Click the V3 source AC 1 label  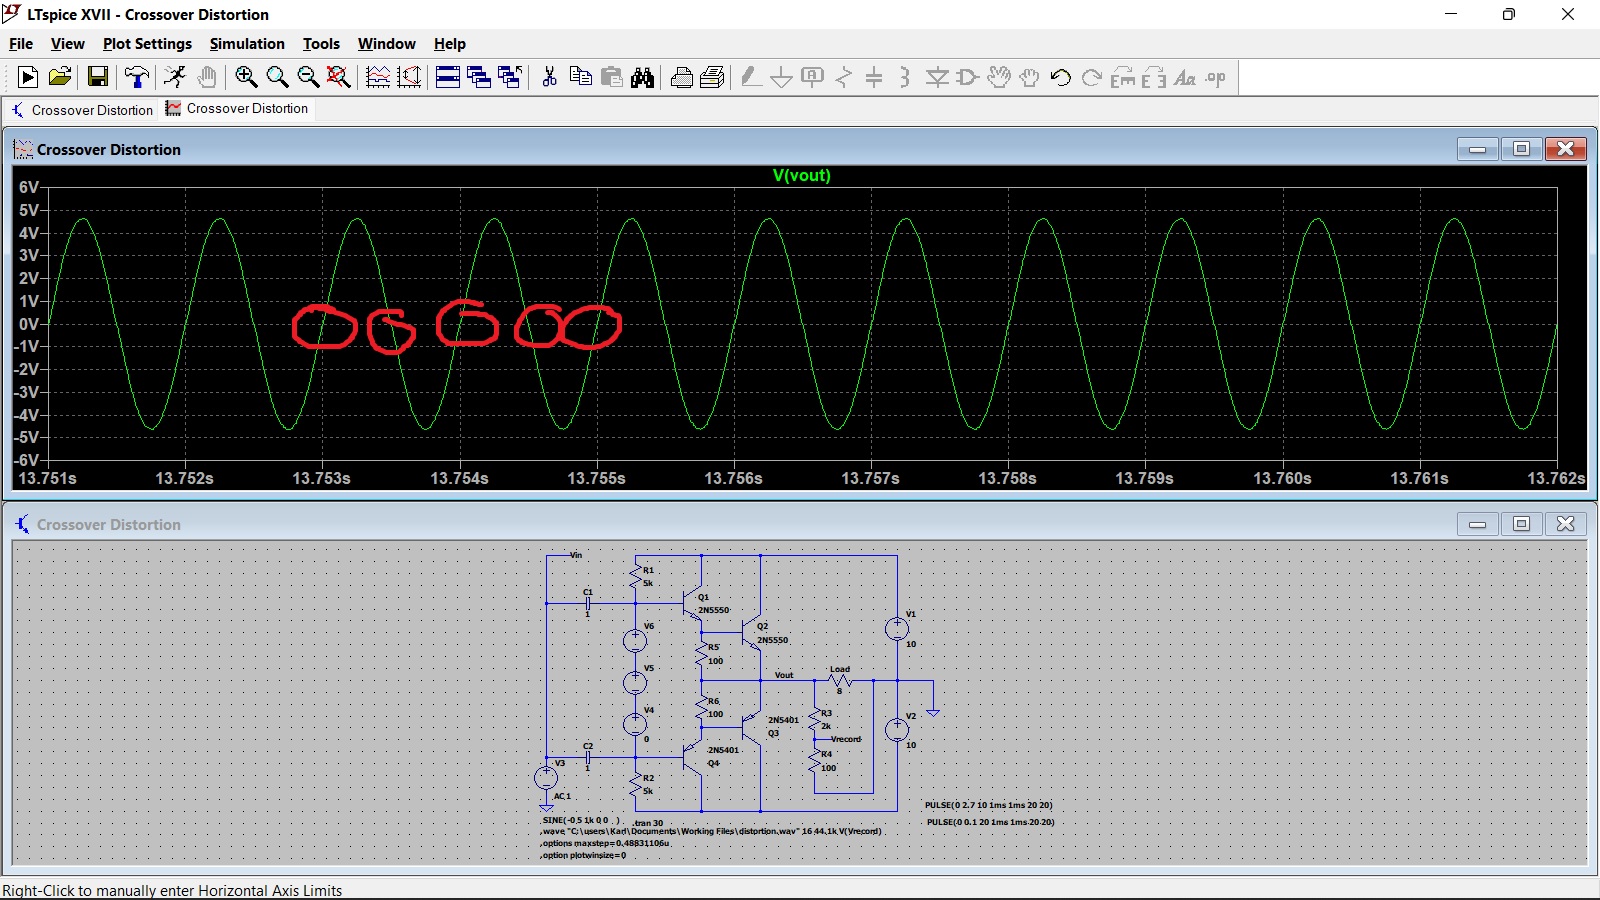(562, 796)
